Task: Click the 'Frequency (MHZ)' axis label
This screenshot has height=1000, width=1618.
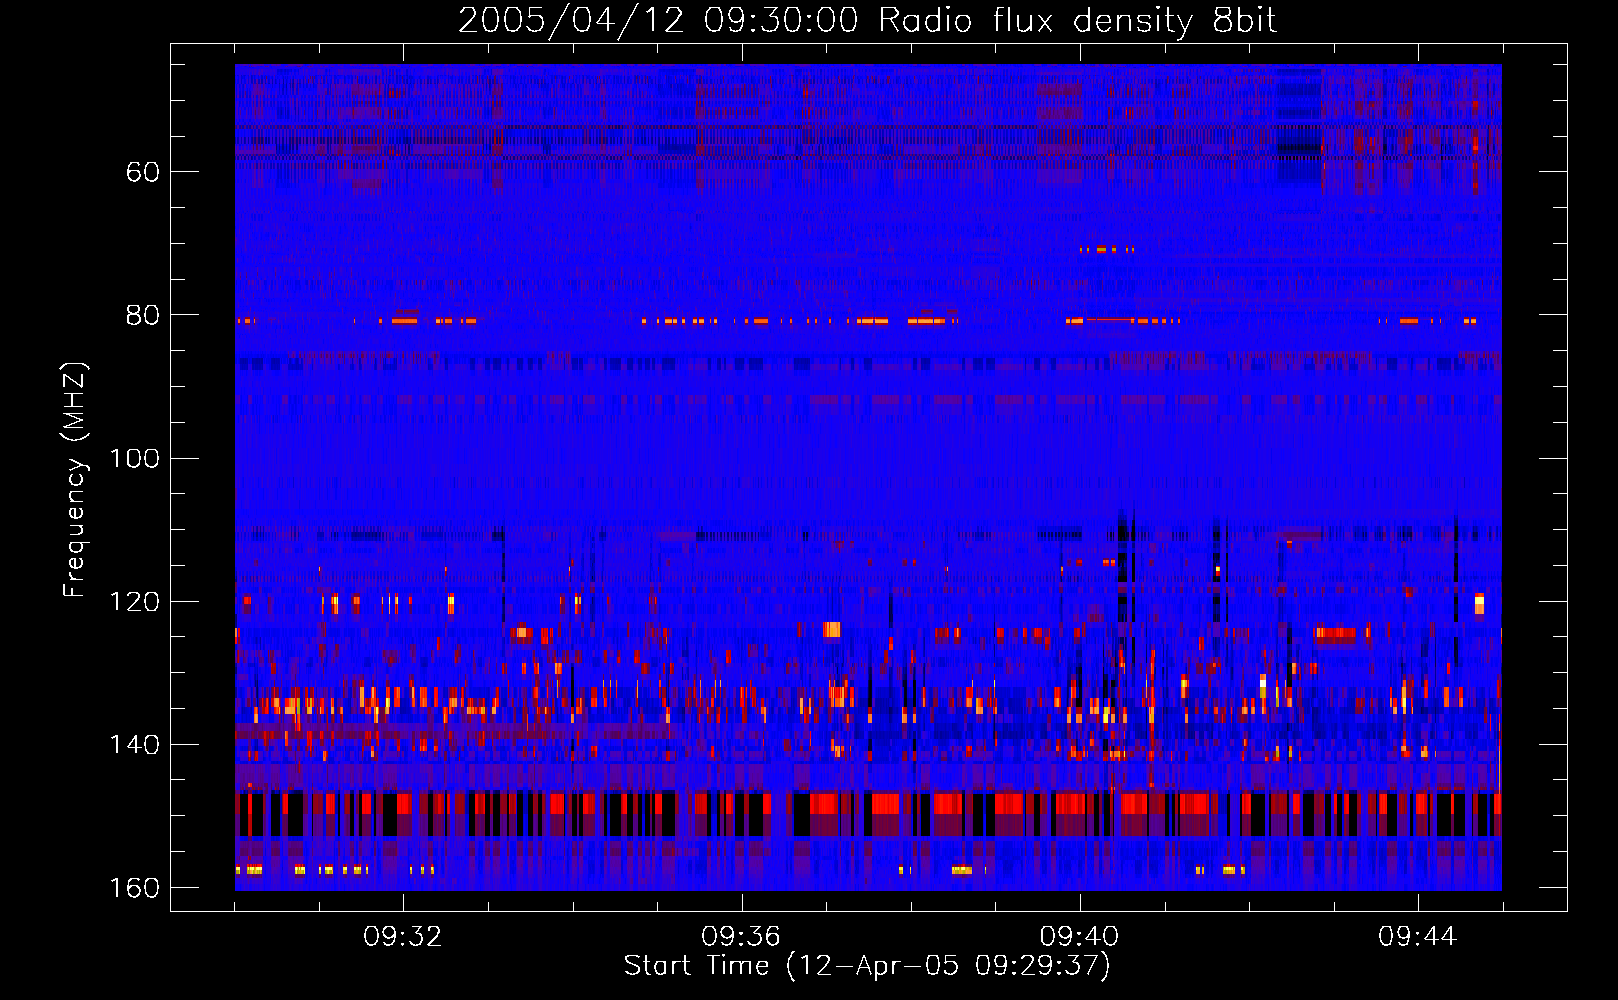Action: pos(75,480)
